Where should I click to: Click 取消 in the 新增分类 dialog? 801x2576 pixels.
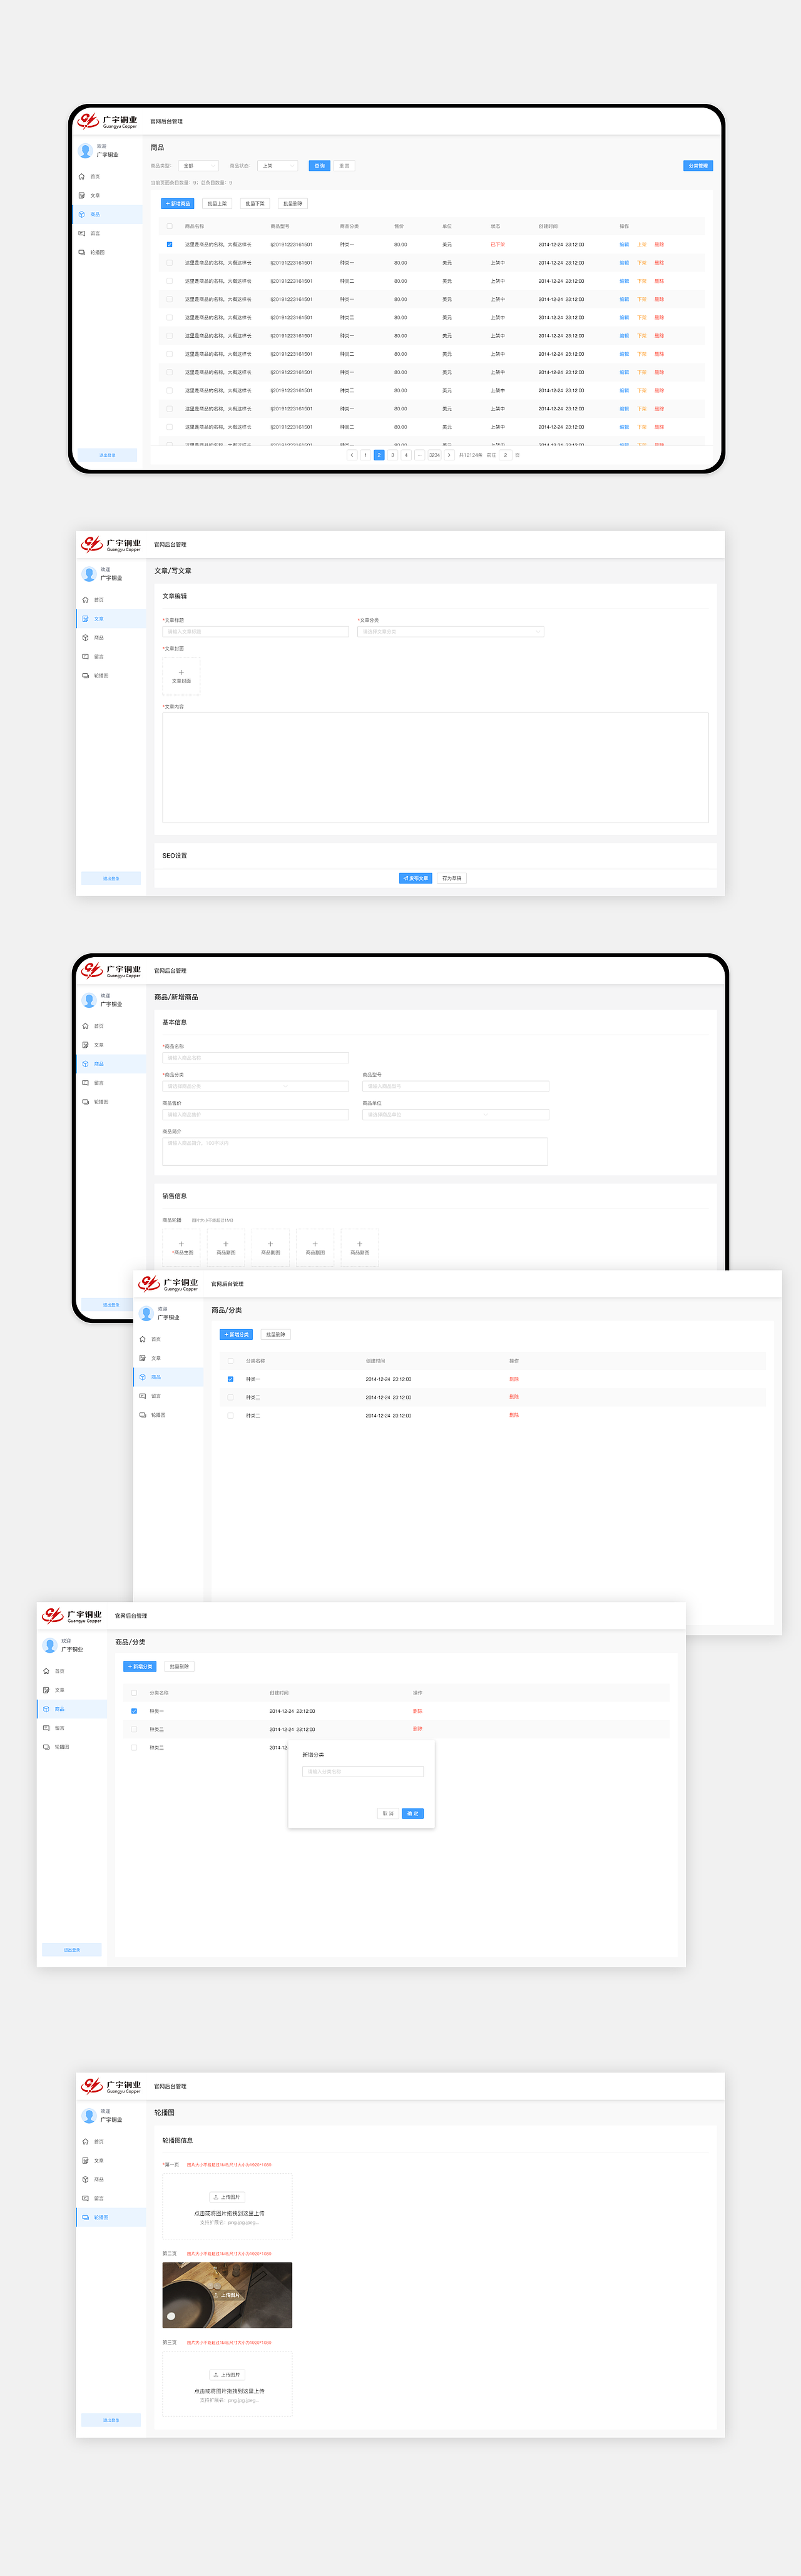[x=388, y=1813]
